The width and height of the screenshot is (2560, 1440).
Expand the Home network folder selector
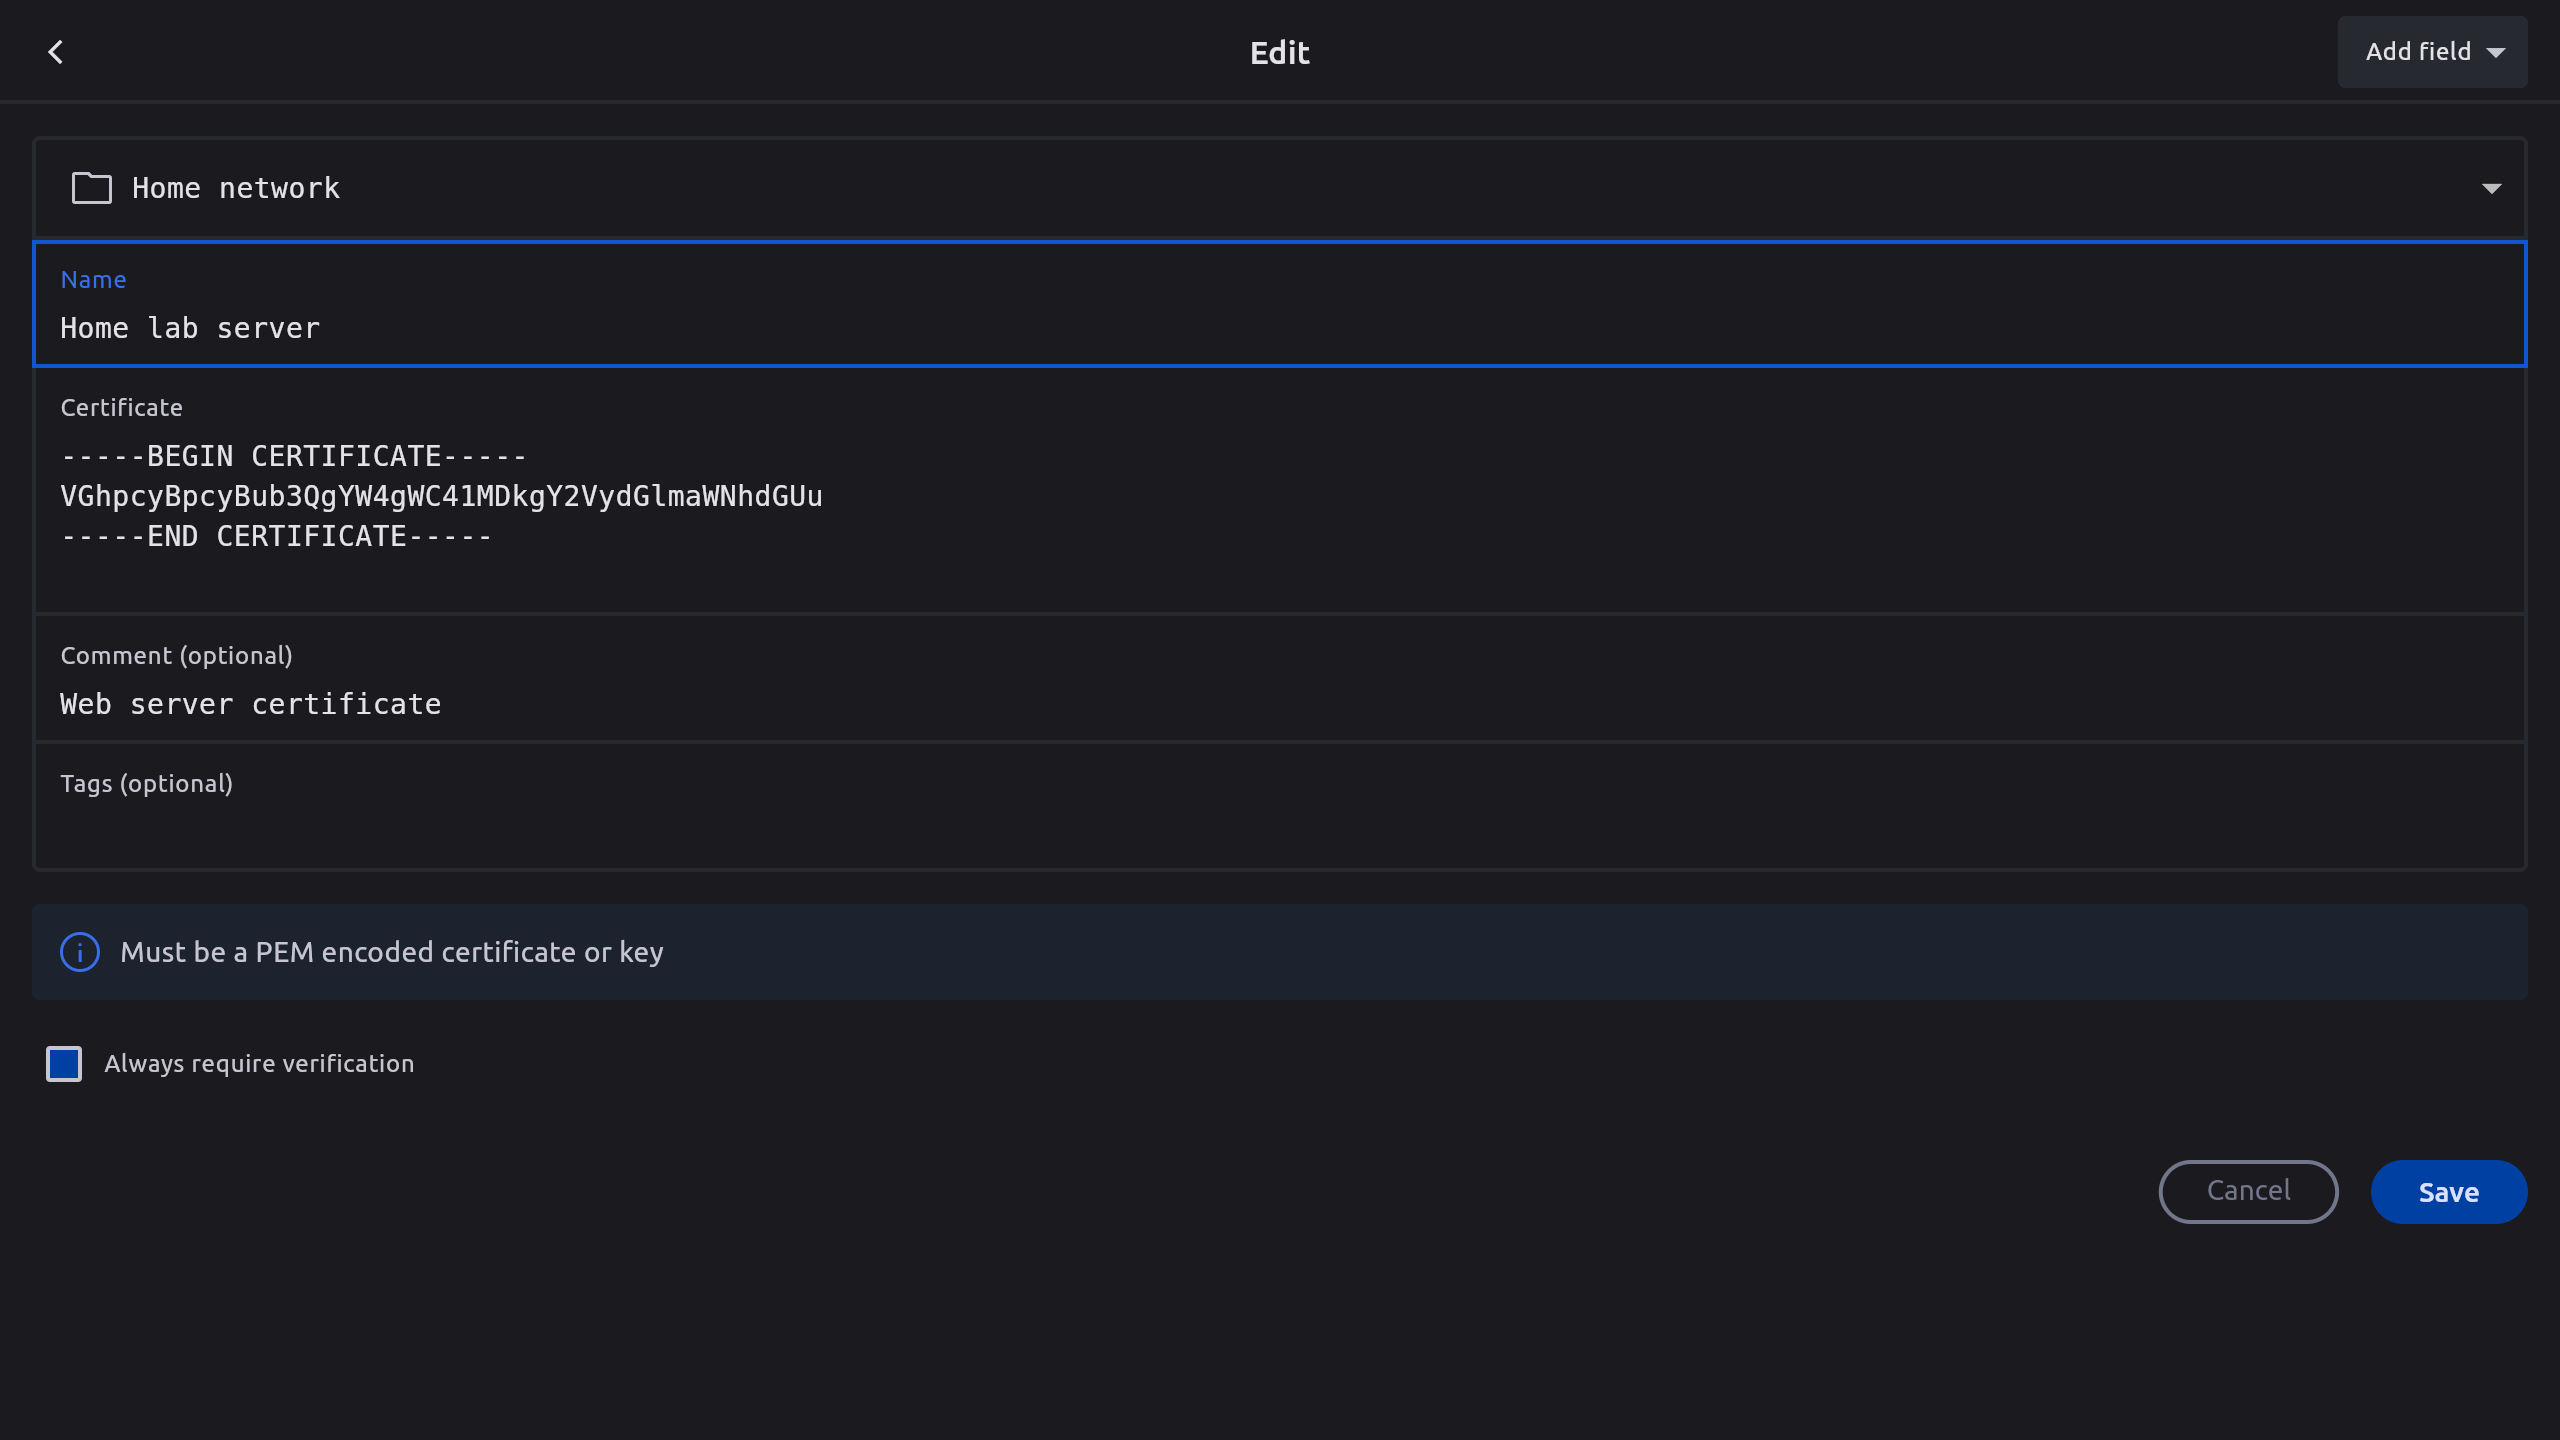coord(1280,188)
